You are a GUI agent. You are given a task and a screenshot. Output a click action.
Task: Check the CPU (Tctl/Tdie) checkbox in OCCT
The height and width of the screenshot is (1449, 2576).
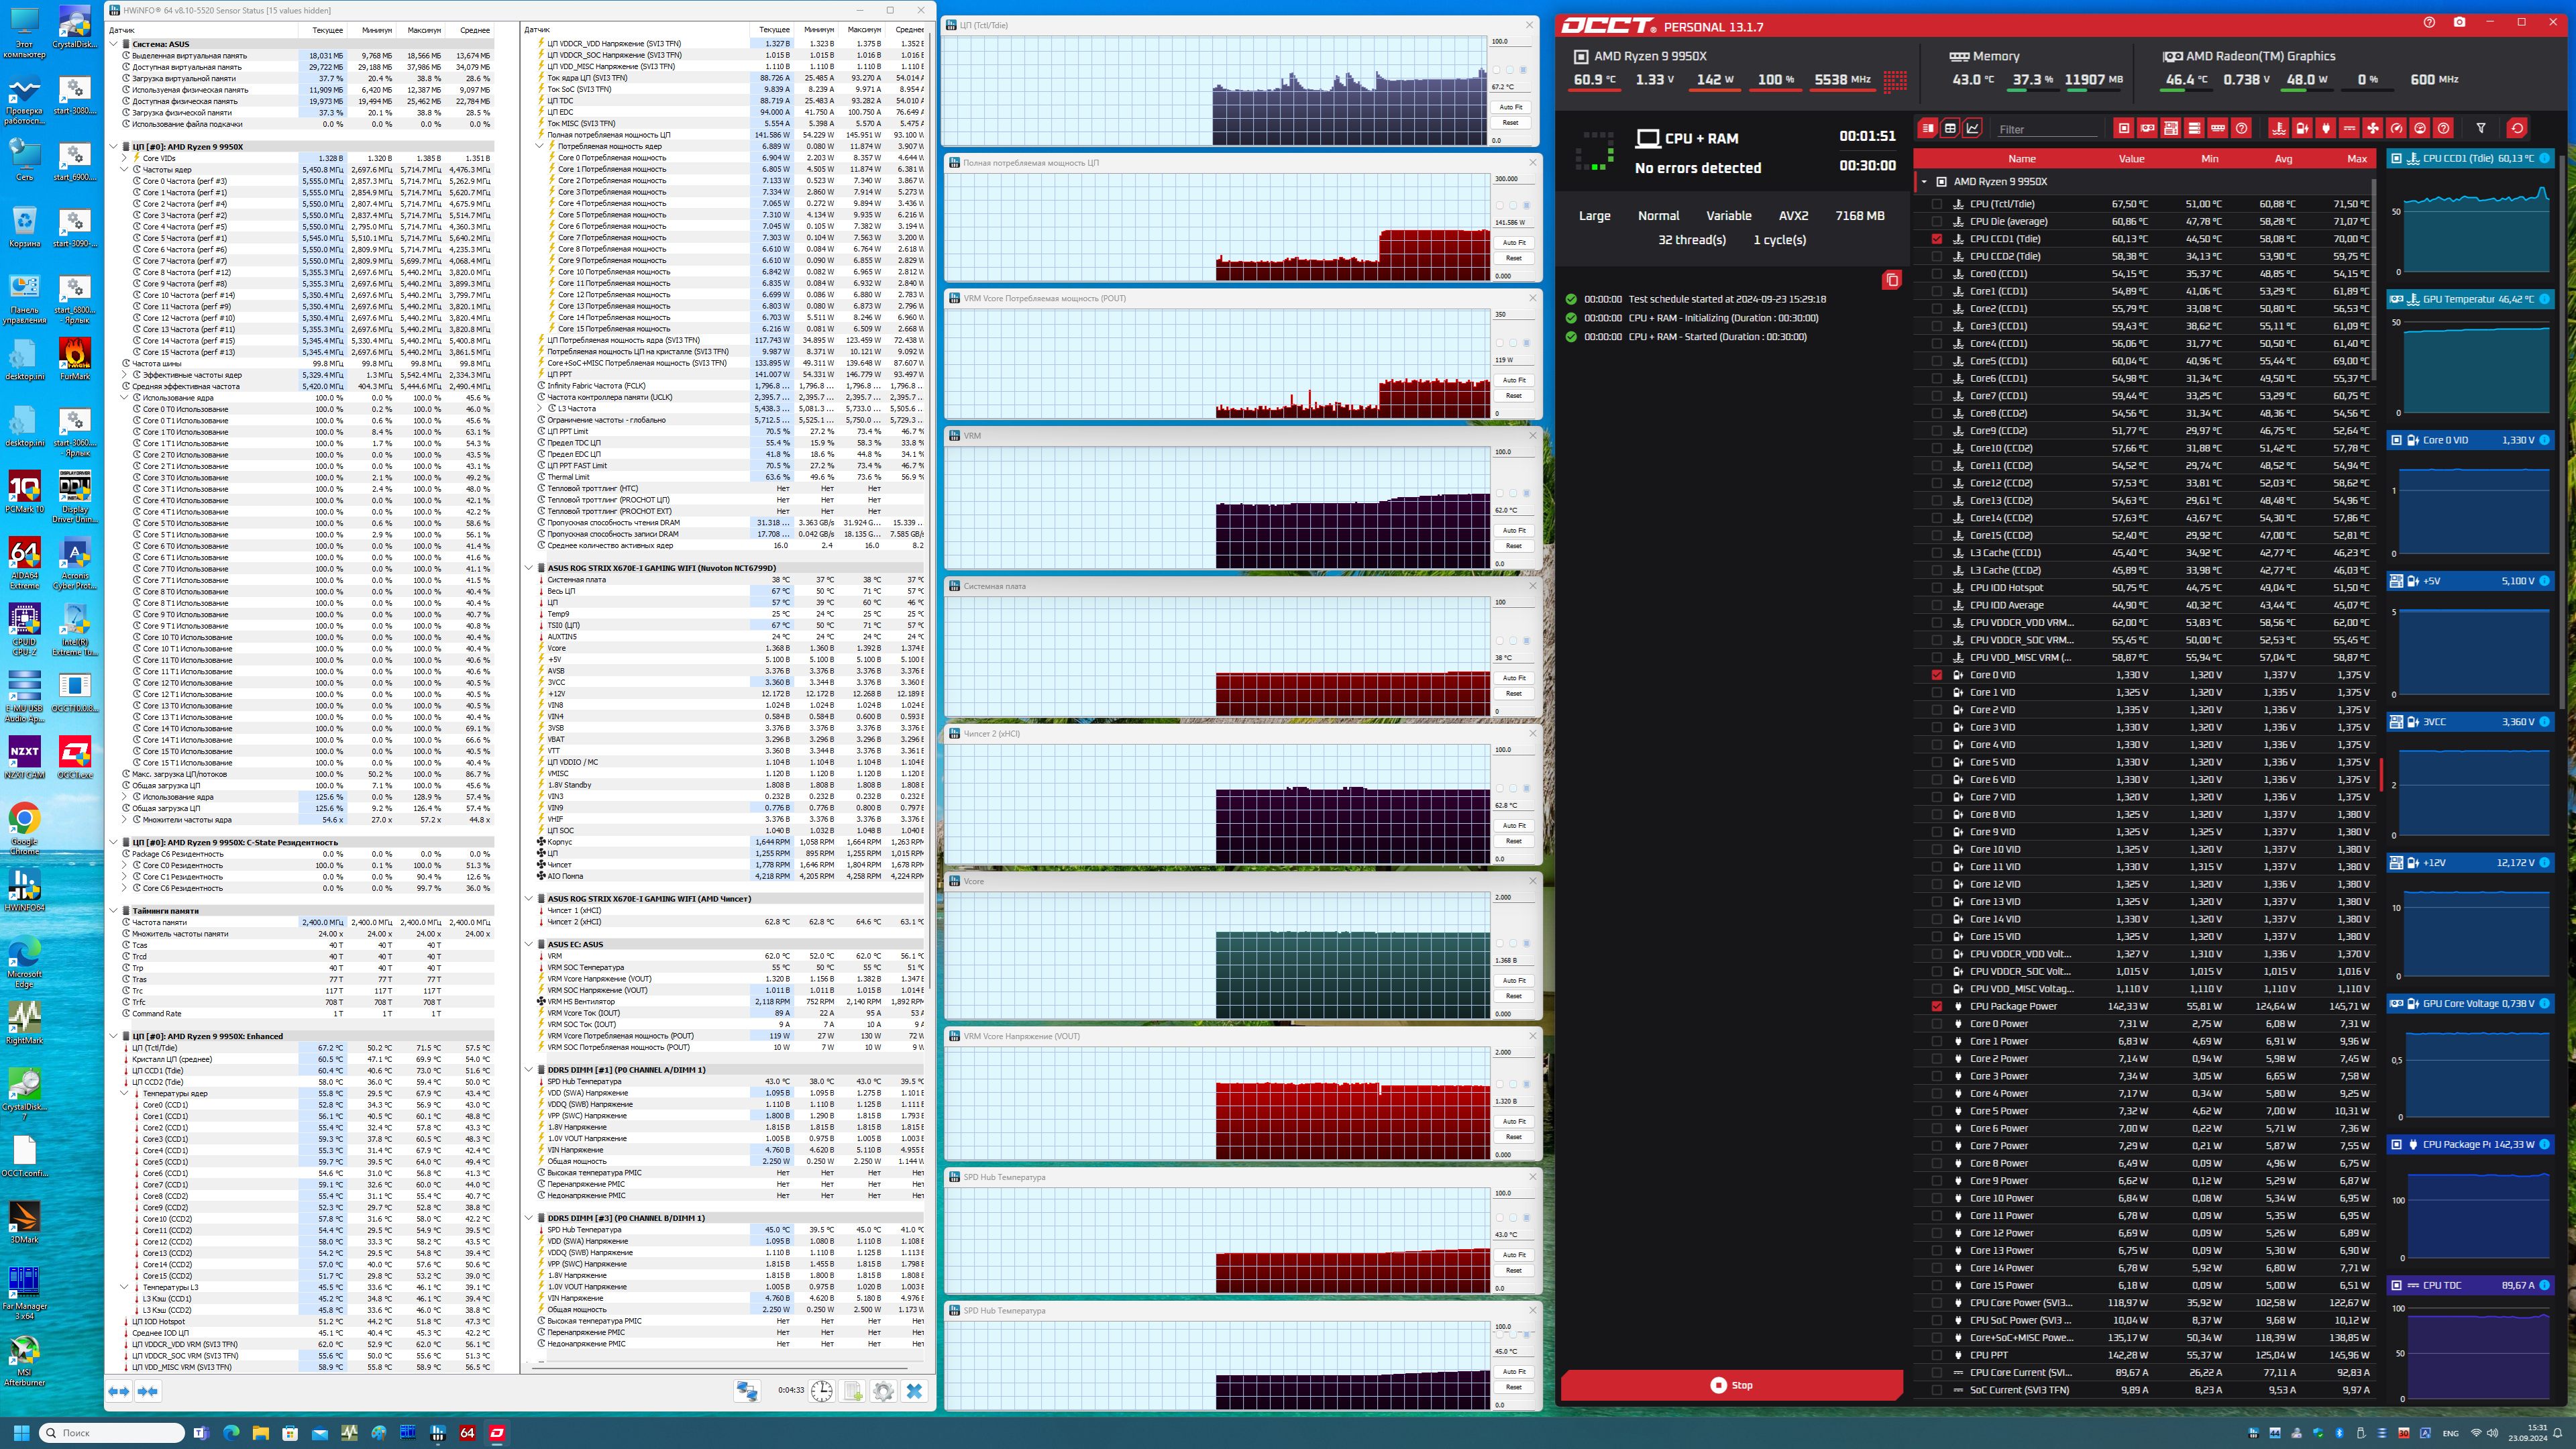[1937, 204]
